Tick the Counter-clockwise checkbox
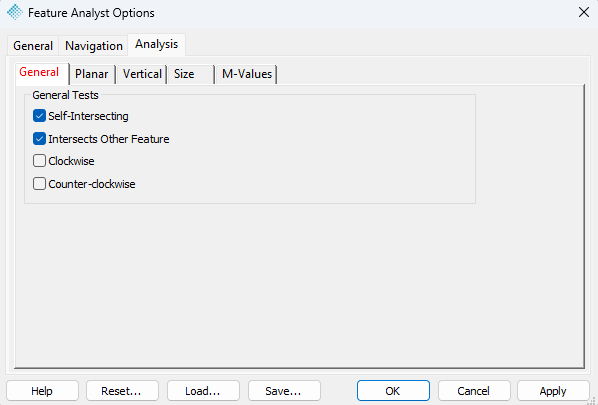Viewport: 598px width, 405px height. click(39, 184)
